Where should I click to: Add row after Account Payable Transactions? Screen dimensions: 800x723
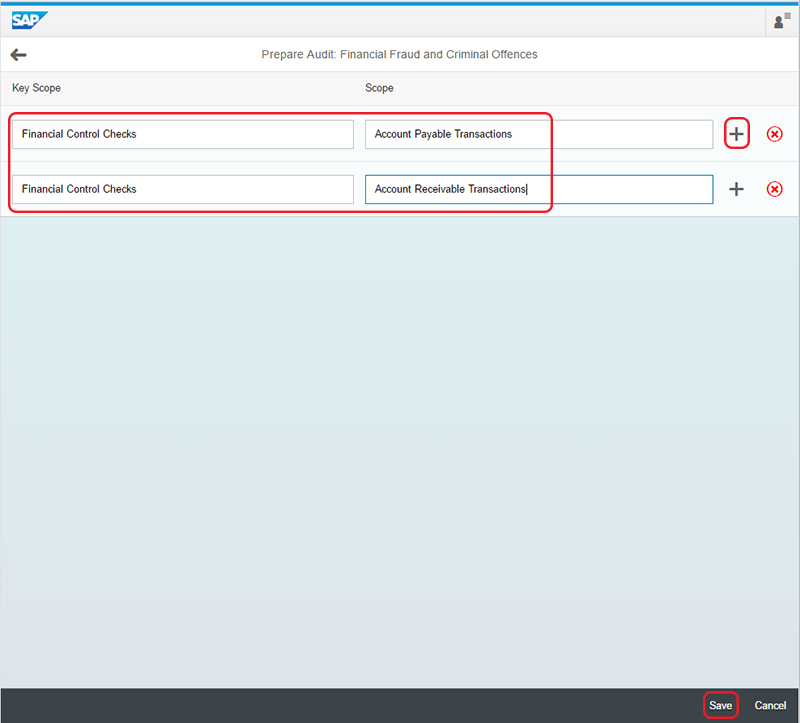tap(736, 134)
